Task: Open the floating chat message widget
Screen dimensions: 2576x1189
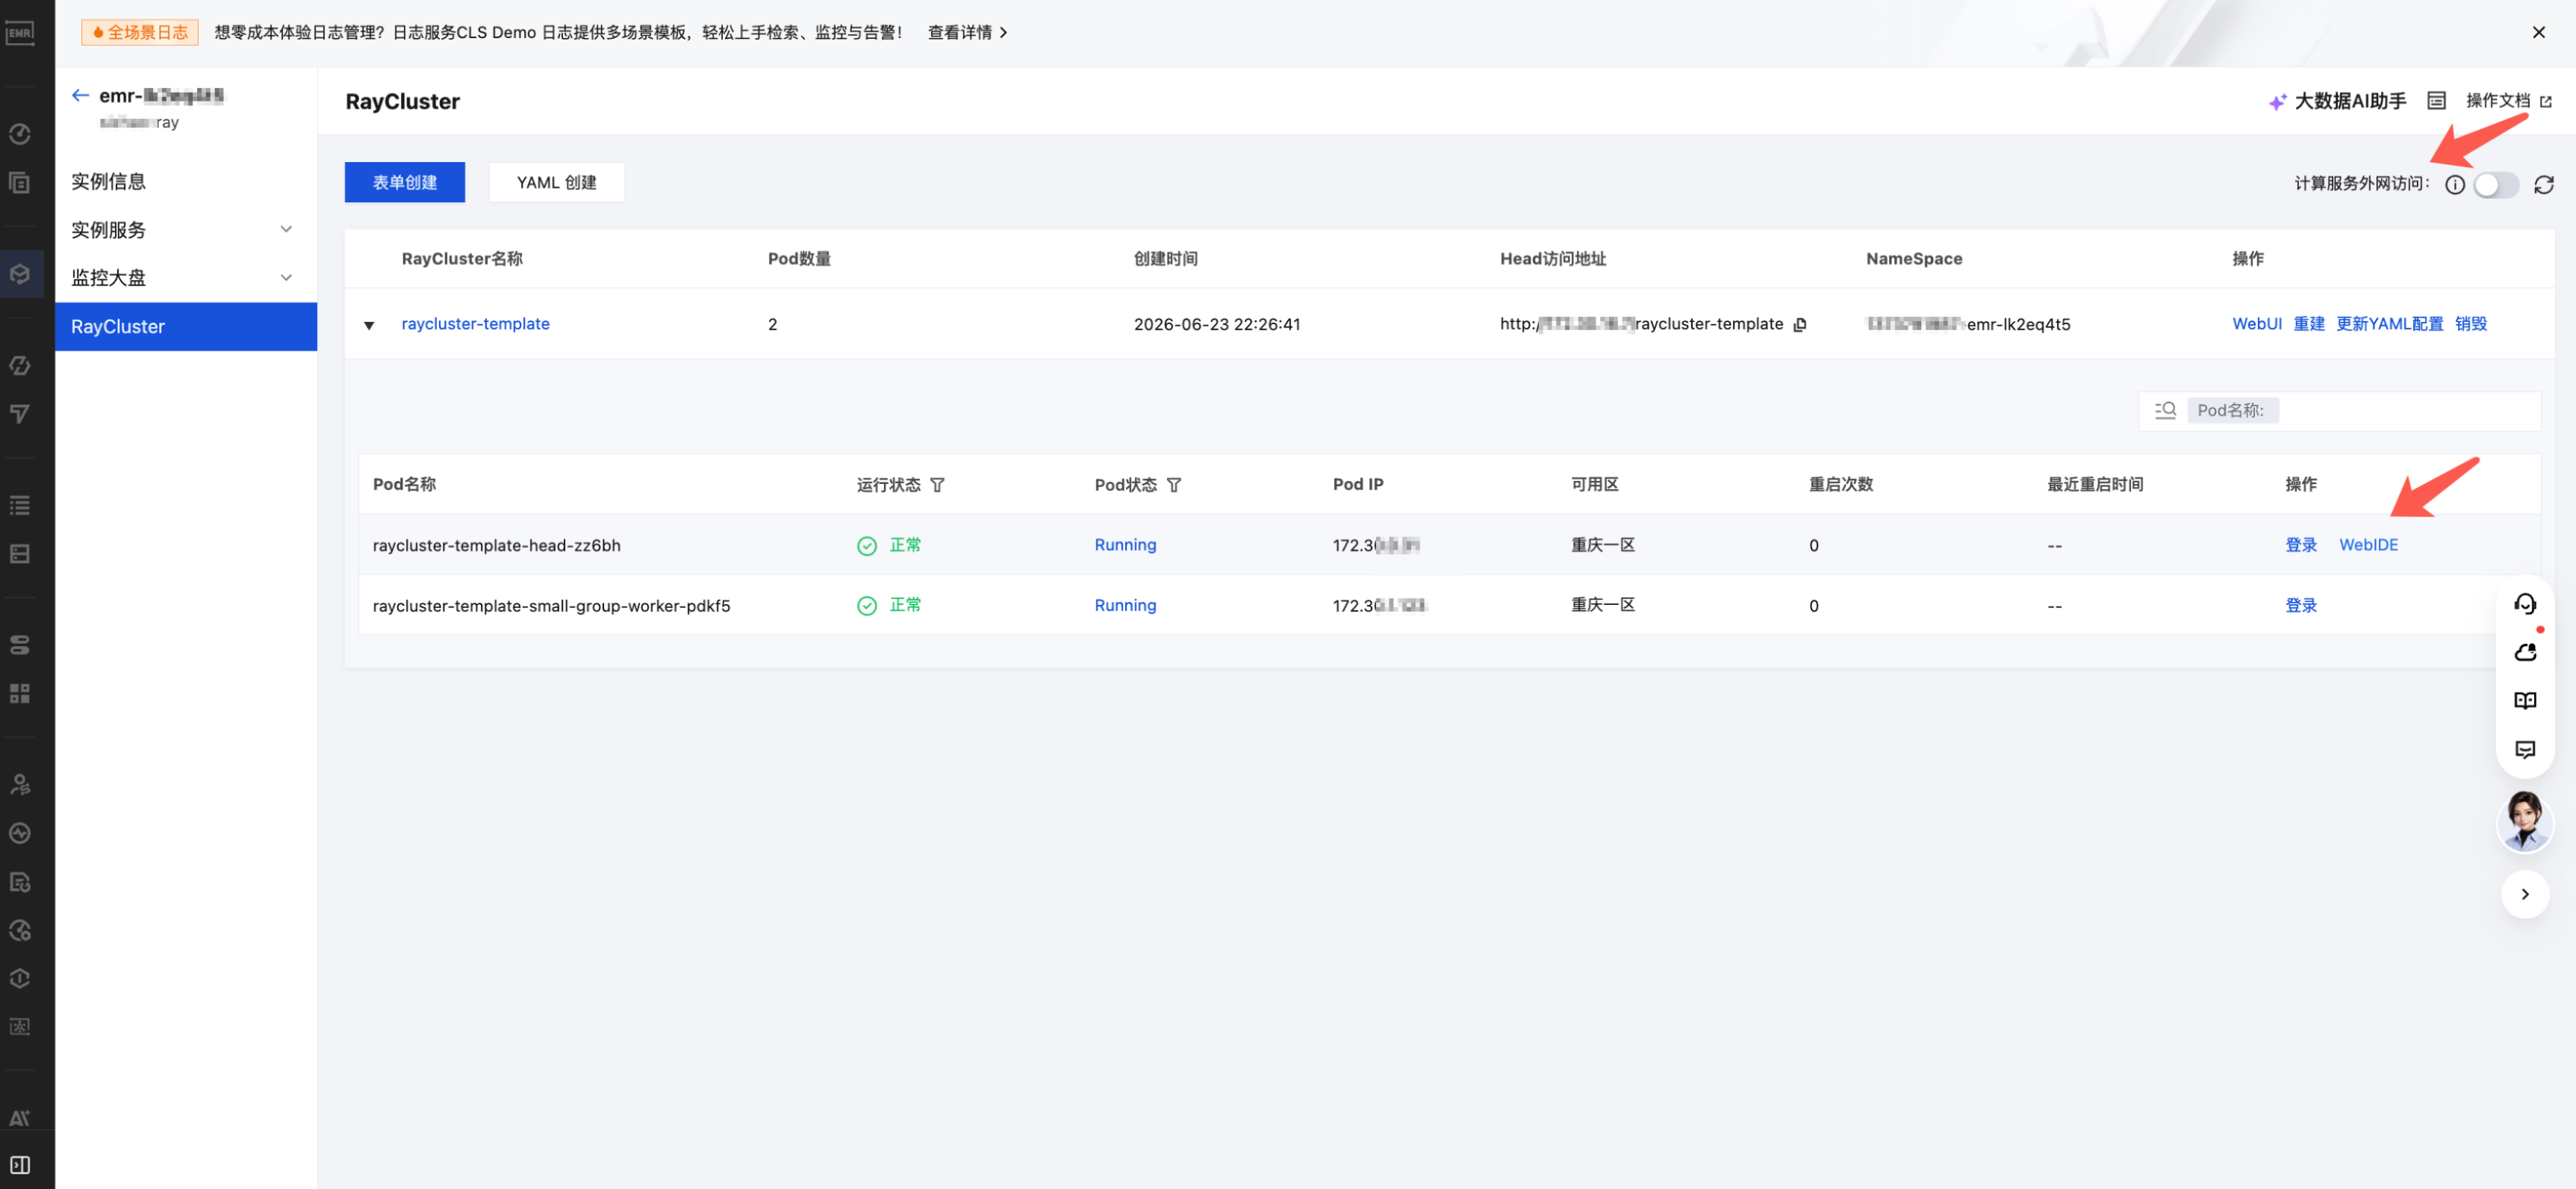Action: pos(2525,749)
